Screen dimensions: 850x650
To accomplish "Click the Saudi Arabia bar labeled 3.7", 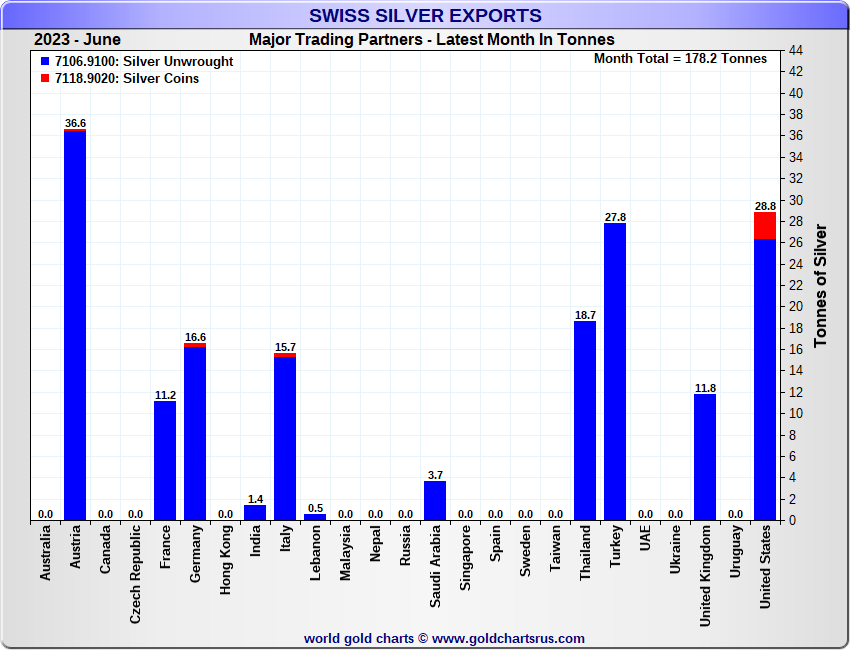I will [x=435, y=501].
